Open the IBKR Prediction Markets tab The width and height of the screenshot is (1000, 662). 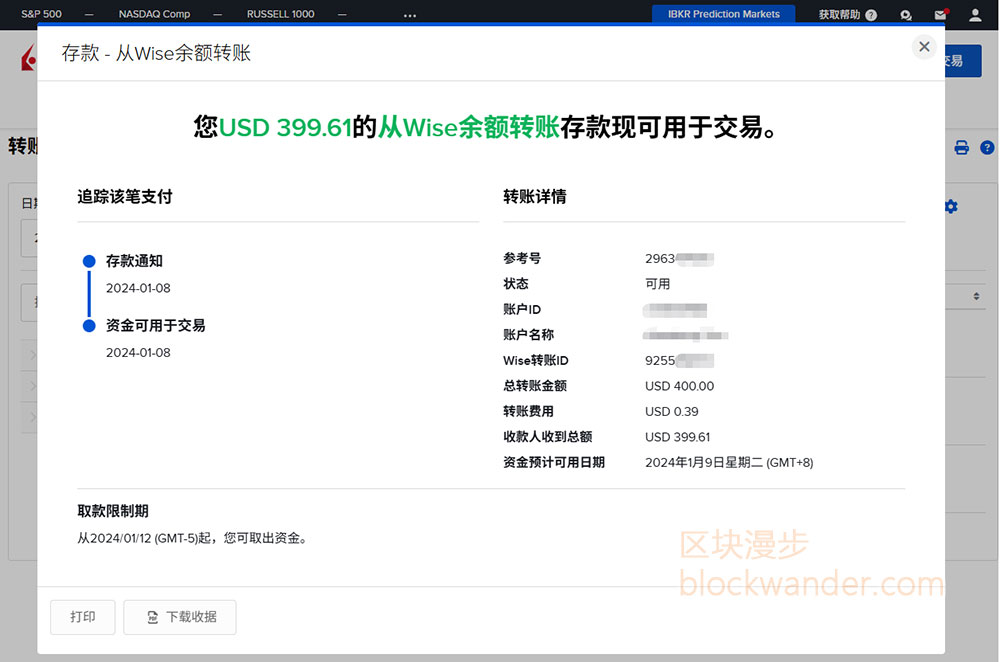click(723, 14)
